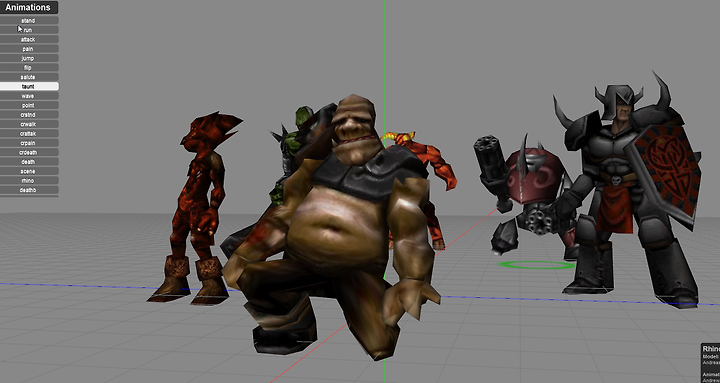The width and height of the screenshot is (720, 383).
Task: Select the death animation
Action: pos(29,162)
